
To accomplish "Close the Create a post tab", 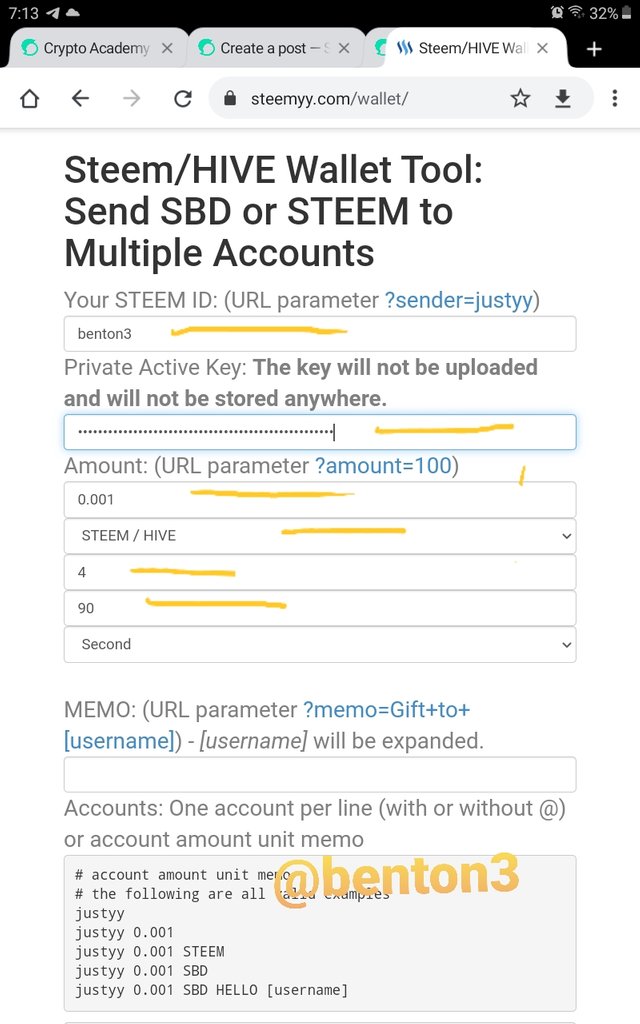I will pos(344,48).
